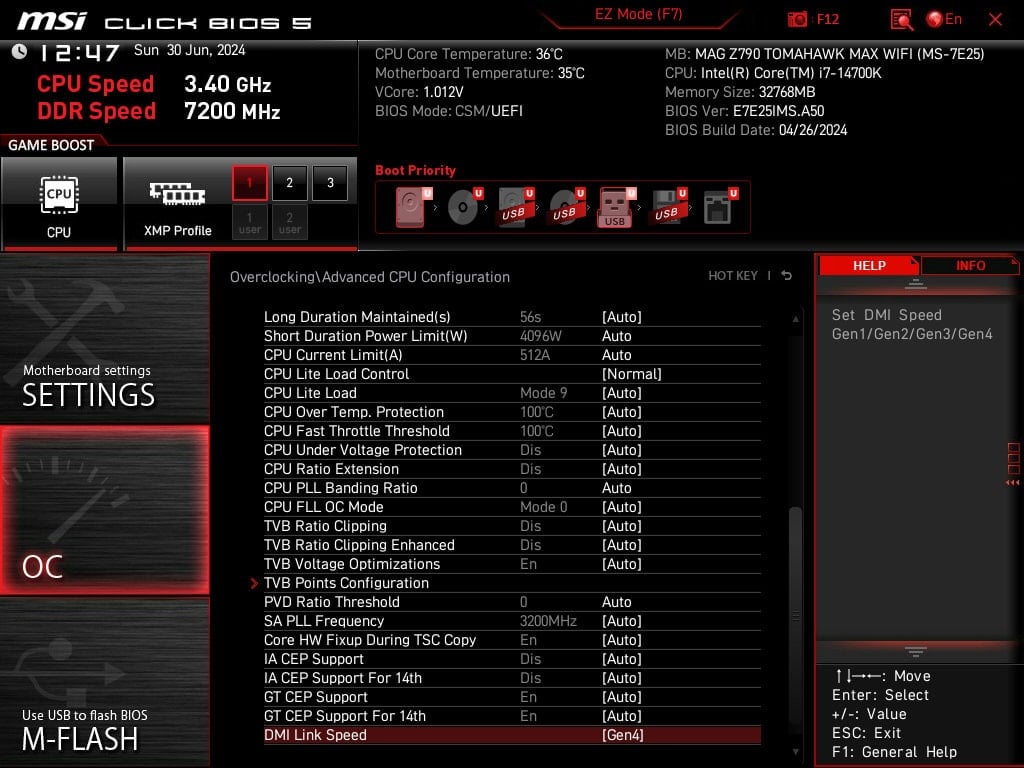Select Core HW Fixup During TSC Copy

512,640
